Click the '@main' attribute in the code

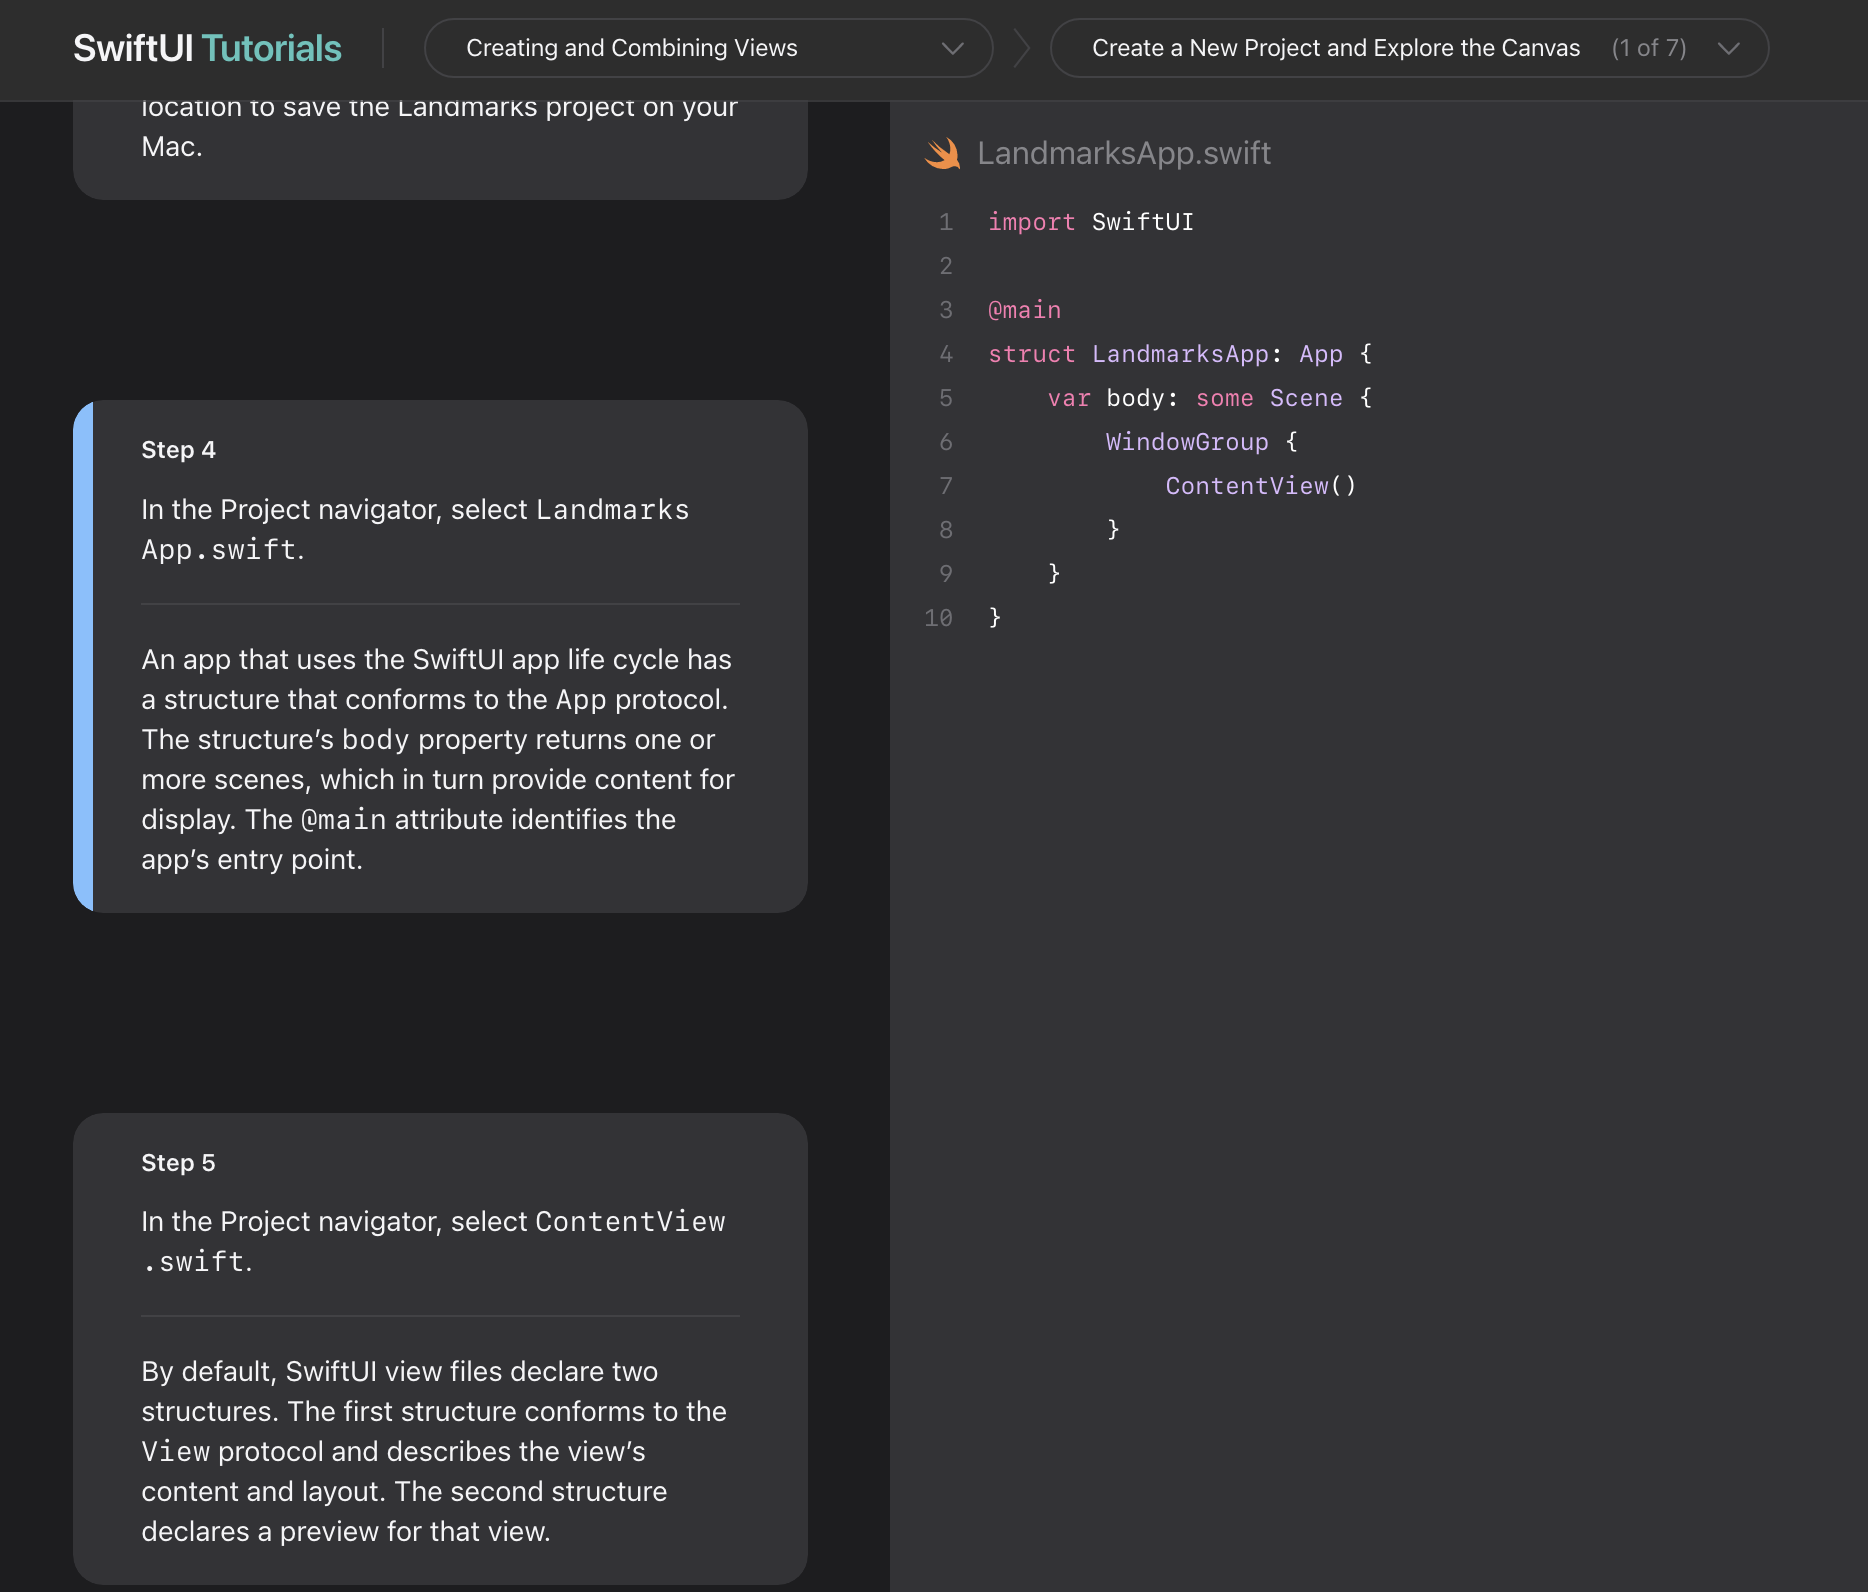[1024, 310]
